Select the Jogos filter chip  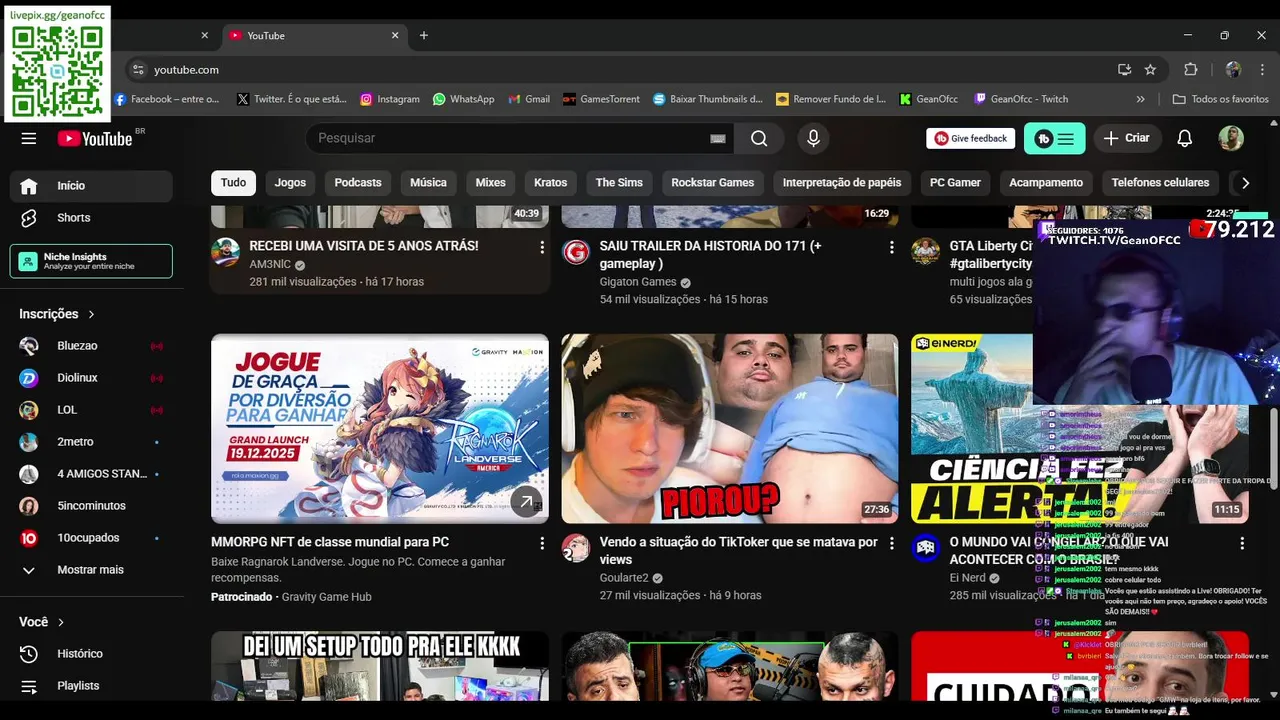tap(290, 183)
